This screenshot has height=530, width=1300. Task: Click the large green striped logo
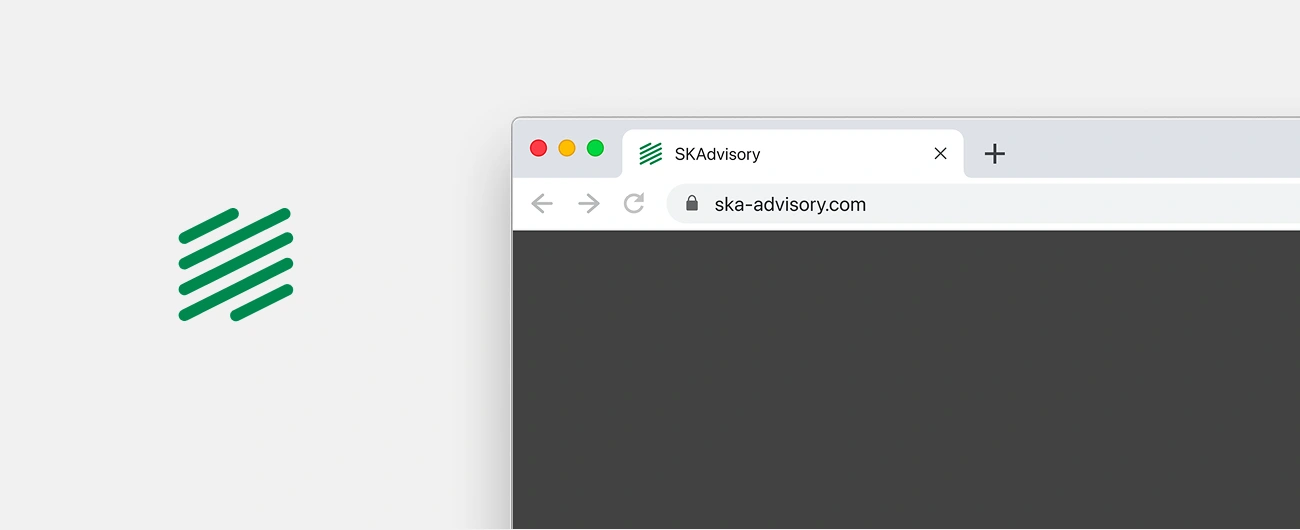pyautogui.click(x=236, y=264)
